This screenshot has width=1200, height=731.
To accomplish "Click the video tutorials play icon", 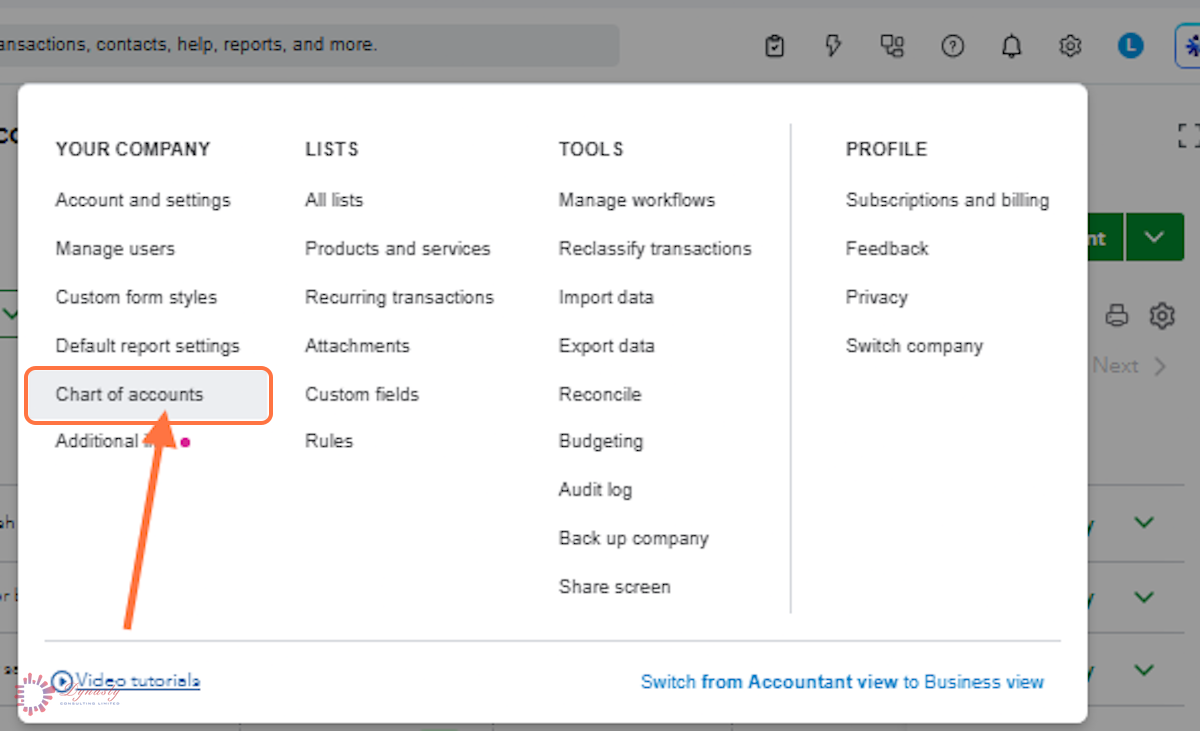I will tap(62, 682).
